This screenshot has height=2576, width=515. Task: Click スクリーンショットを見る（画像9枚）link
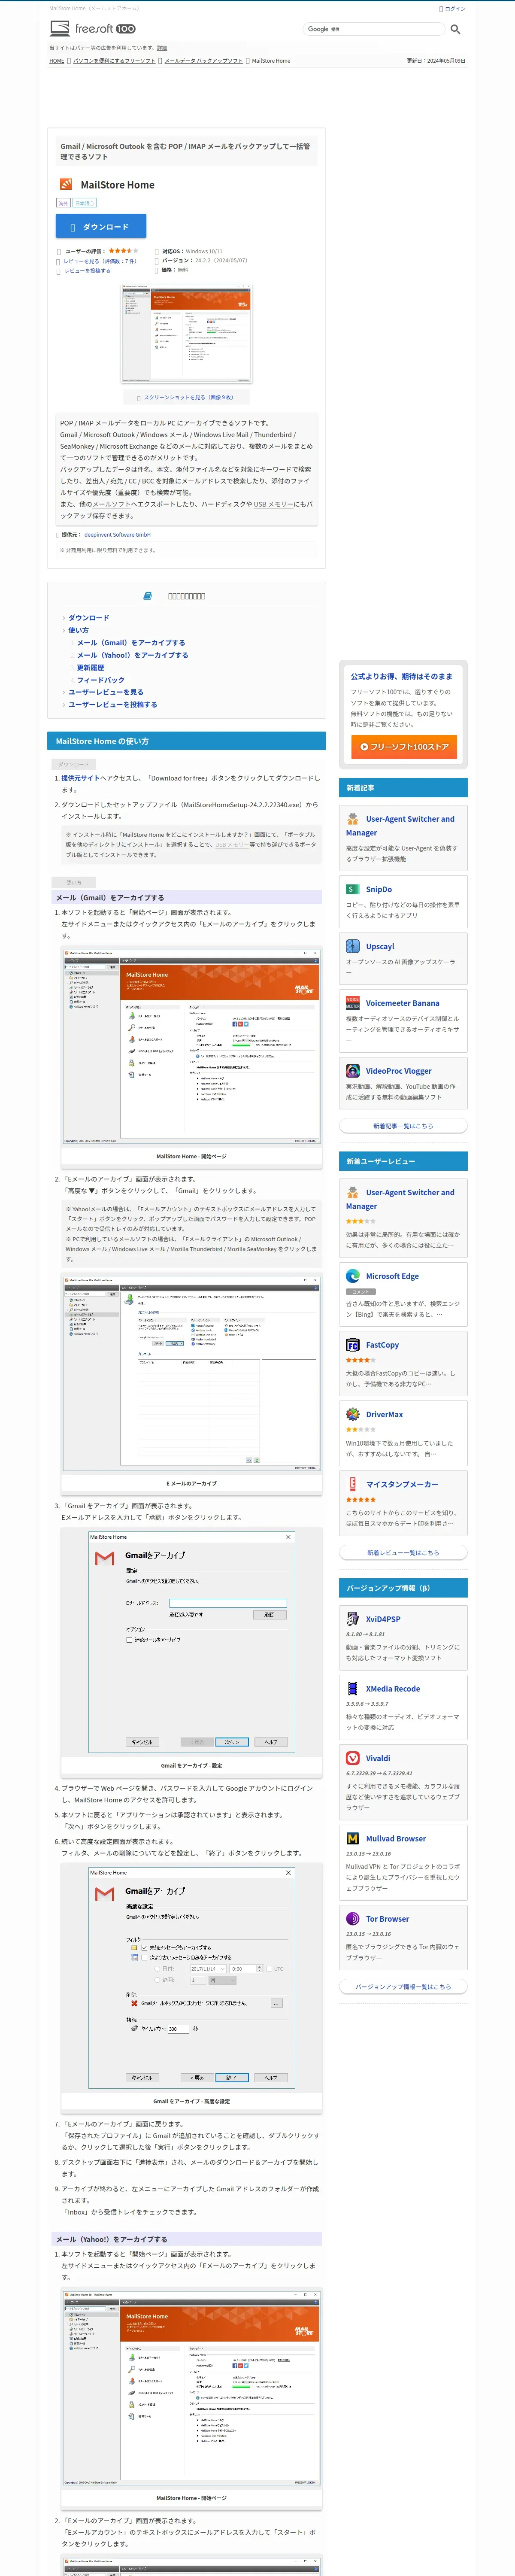point(188,397)
